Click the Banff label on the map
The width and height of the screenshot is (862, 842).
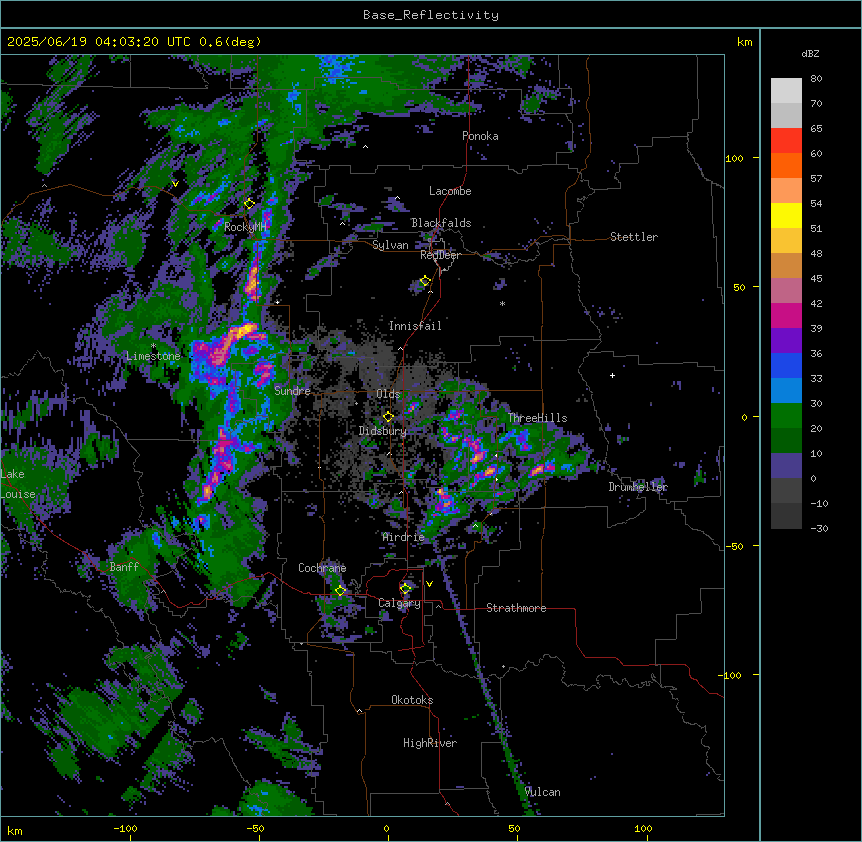(x=124, y=567)
